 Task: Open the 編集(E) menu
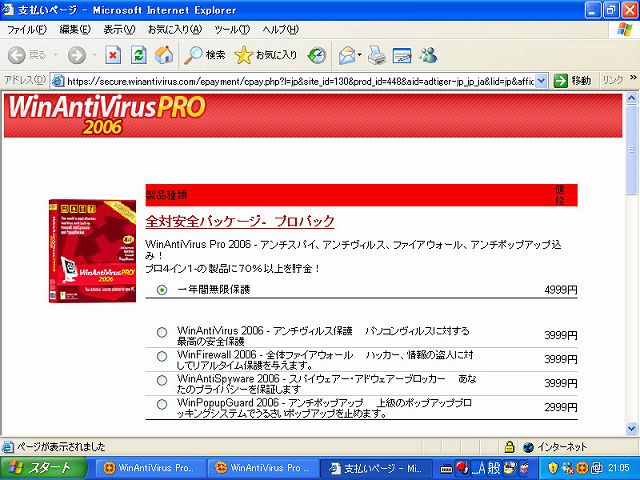point(75,29)
